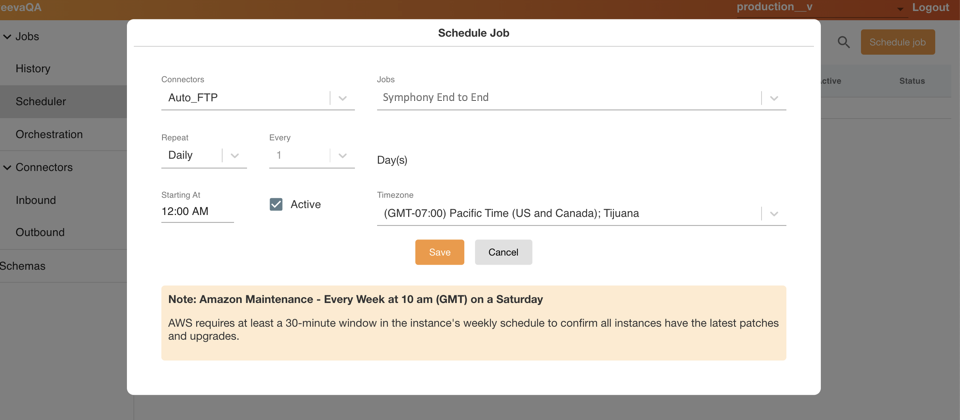Edit the Starting At time field
Viewport: 960px width, 420px height.
pos(197,211)
